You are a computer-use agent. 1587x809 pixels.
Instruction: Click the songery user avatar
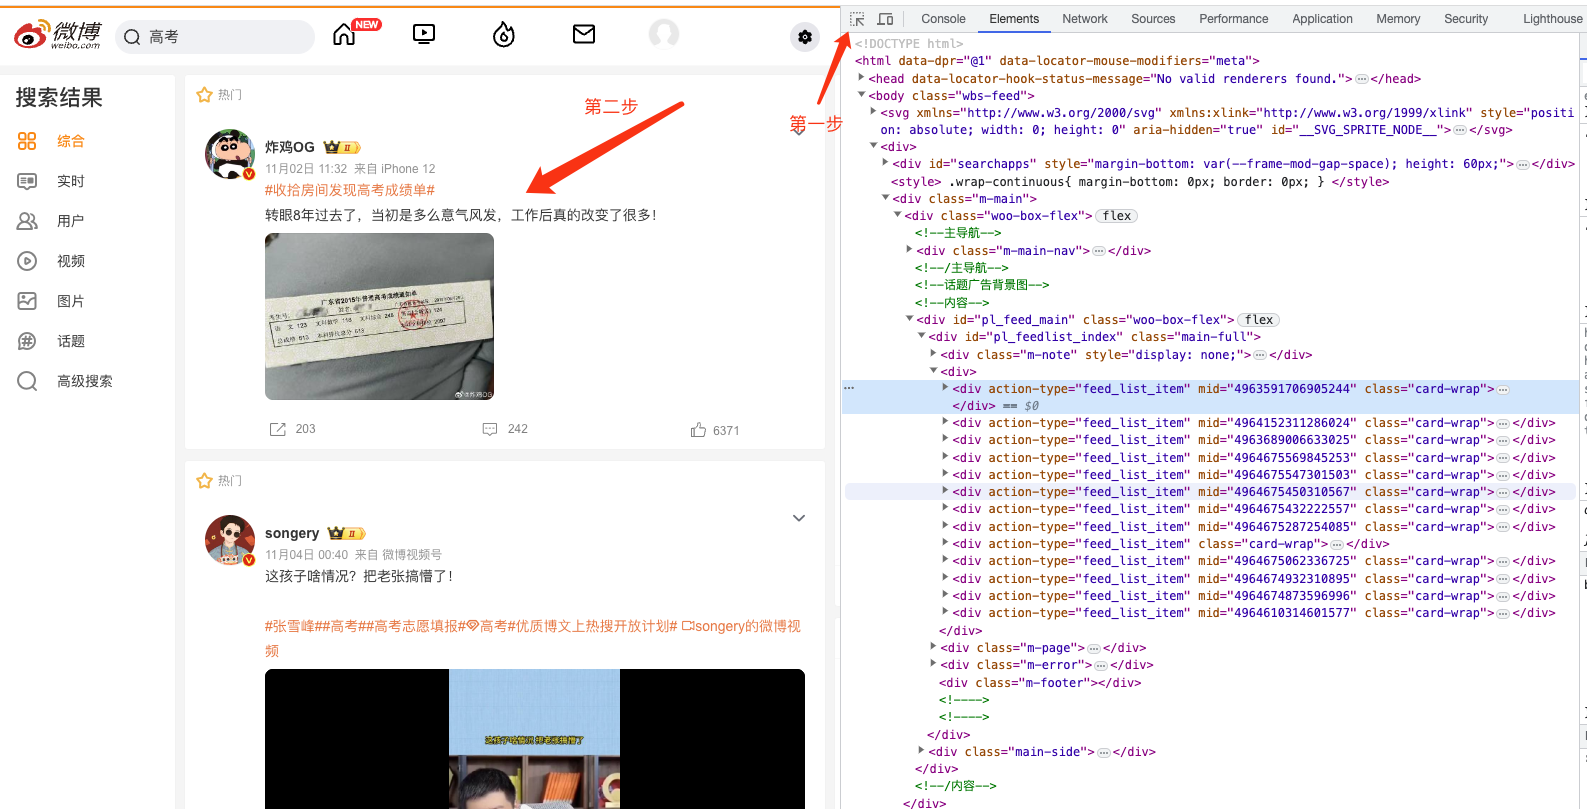click(x=230, y=540)
